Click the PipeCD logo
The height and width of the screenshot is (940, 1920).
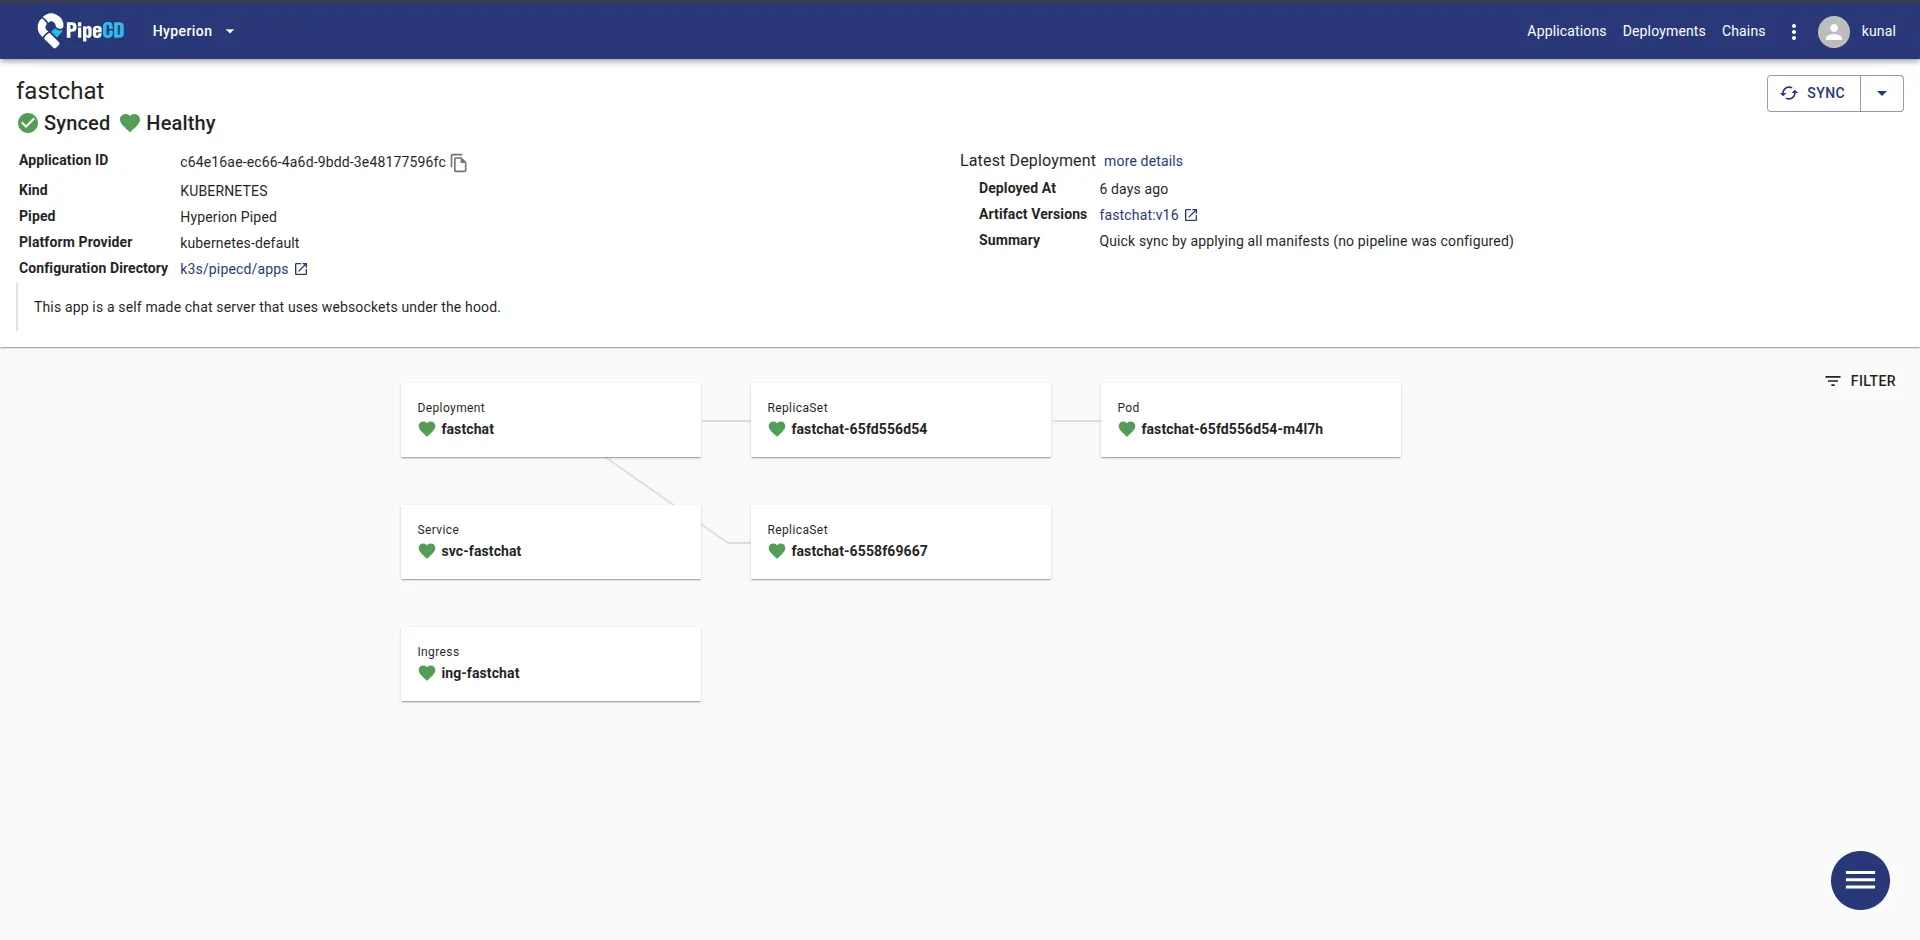(x=81, y=31)
